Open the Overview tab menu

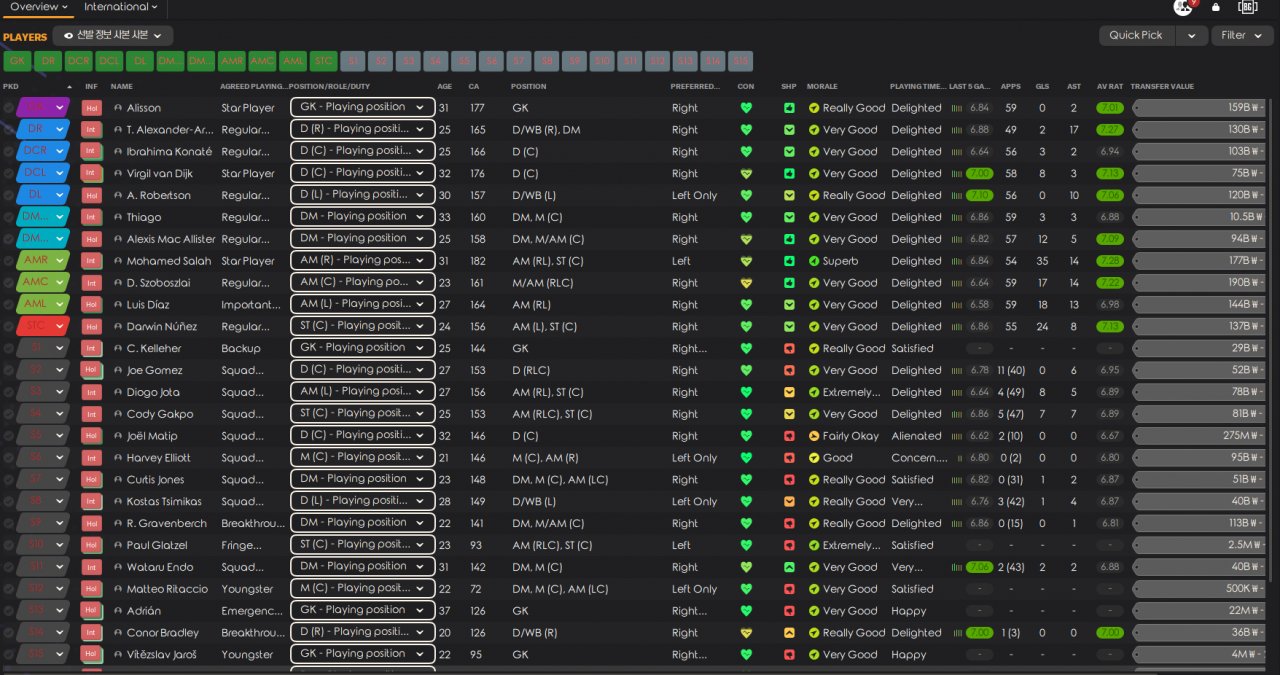[39, 7]
